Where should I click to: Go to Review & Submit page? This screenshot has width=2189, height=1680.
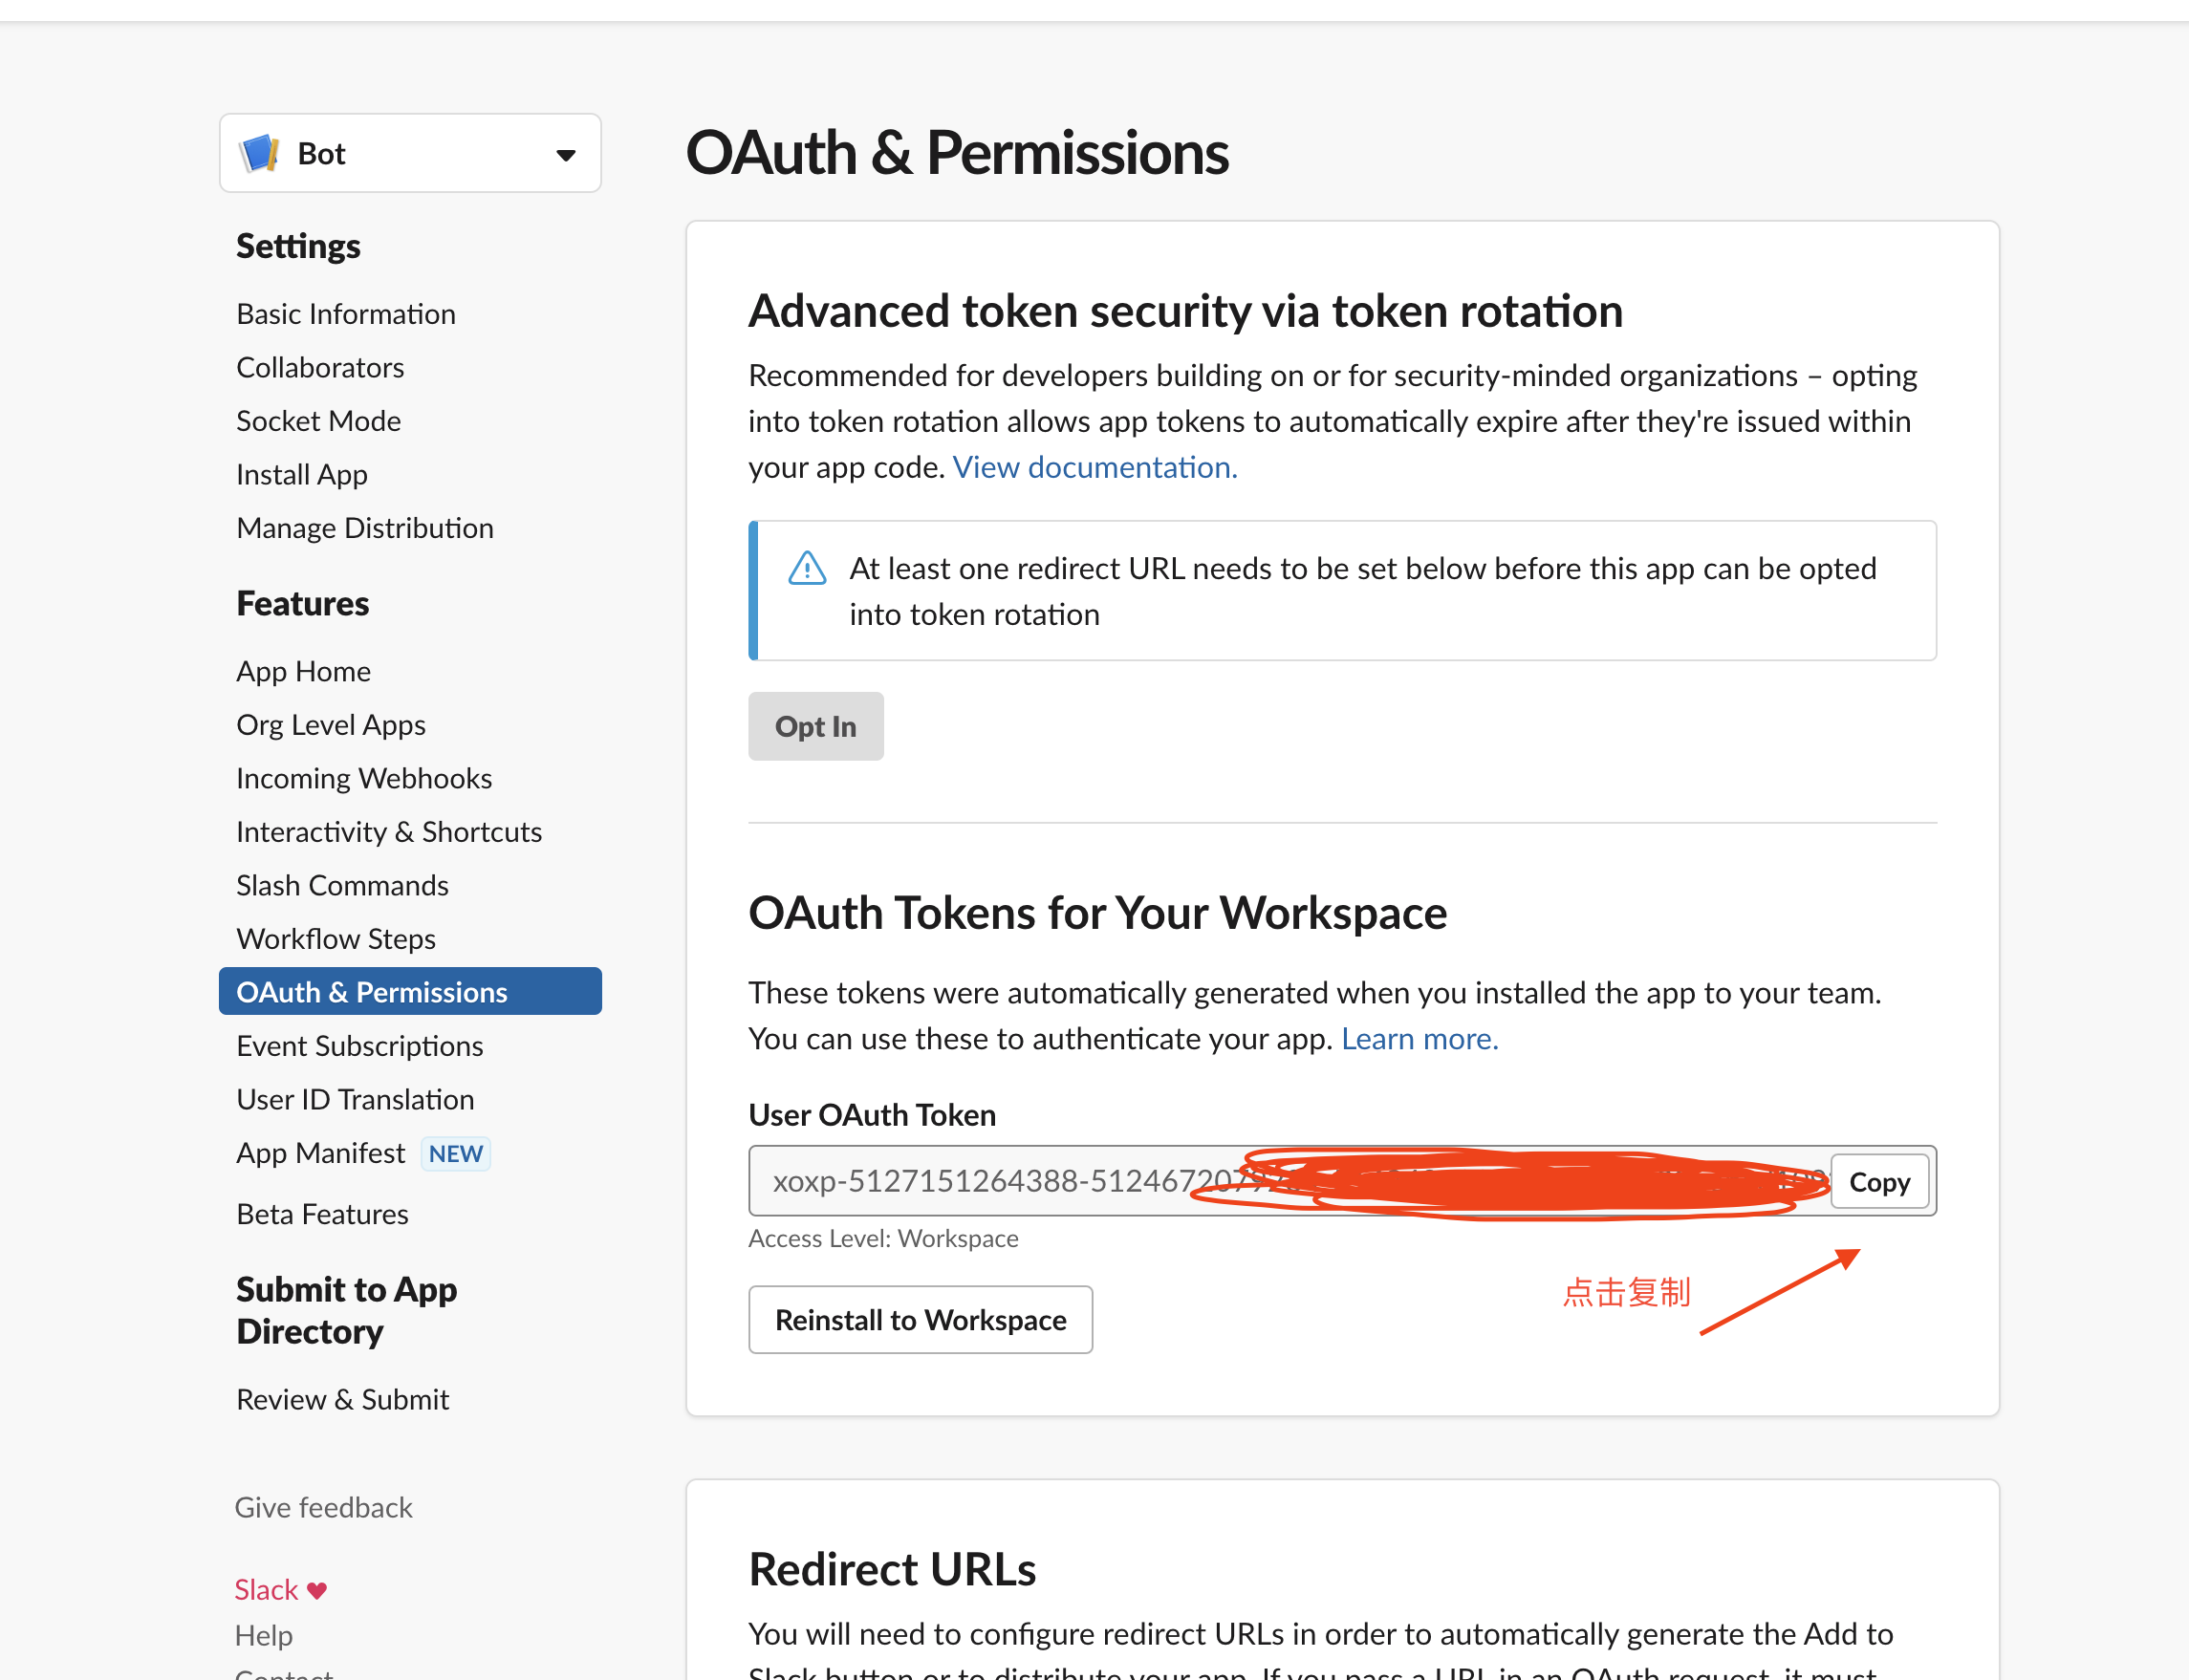click(342, 1399)
